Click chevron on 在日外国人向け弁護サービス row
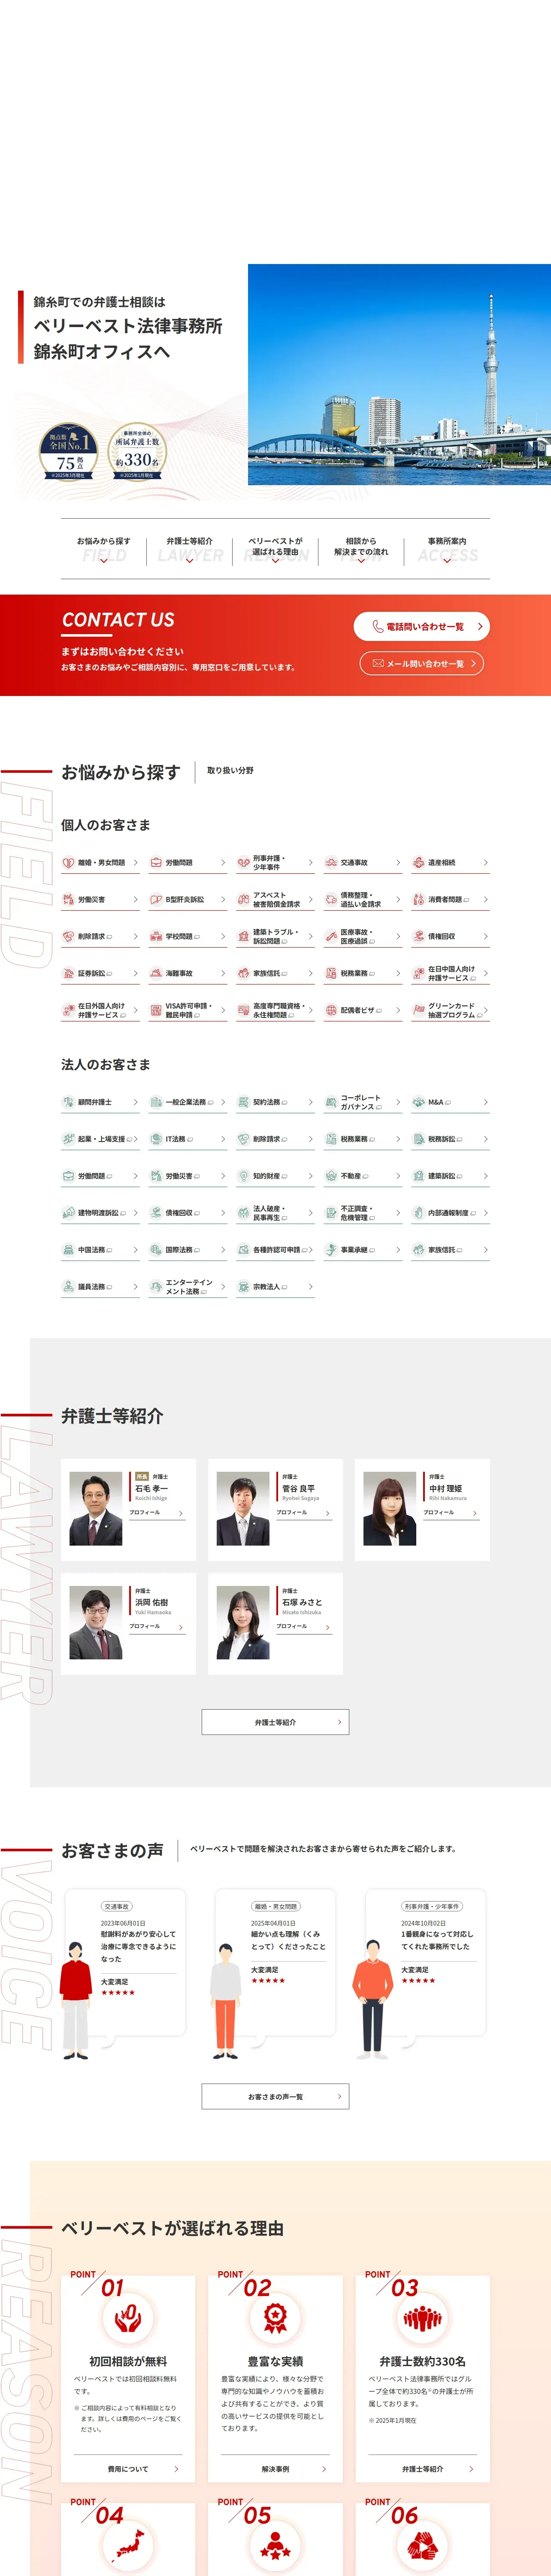The width and height of the screenshot is (551, 2576). (135, 1010)
